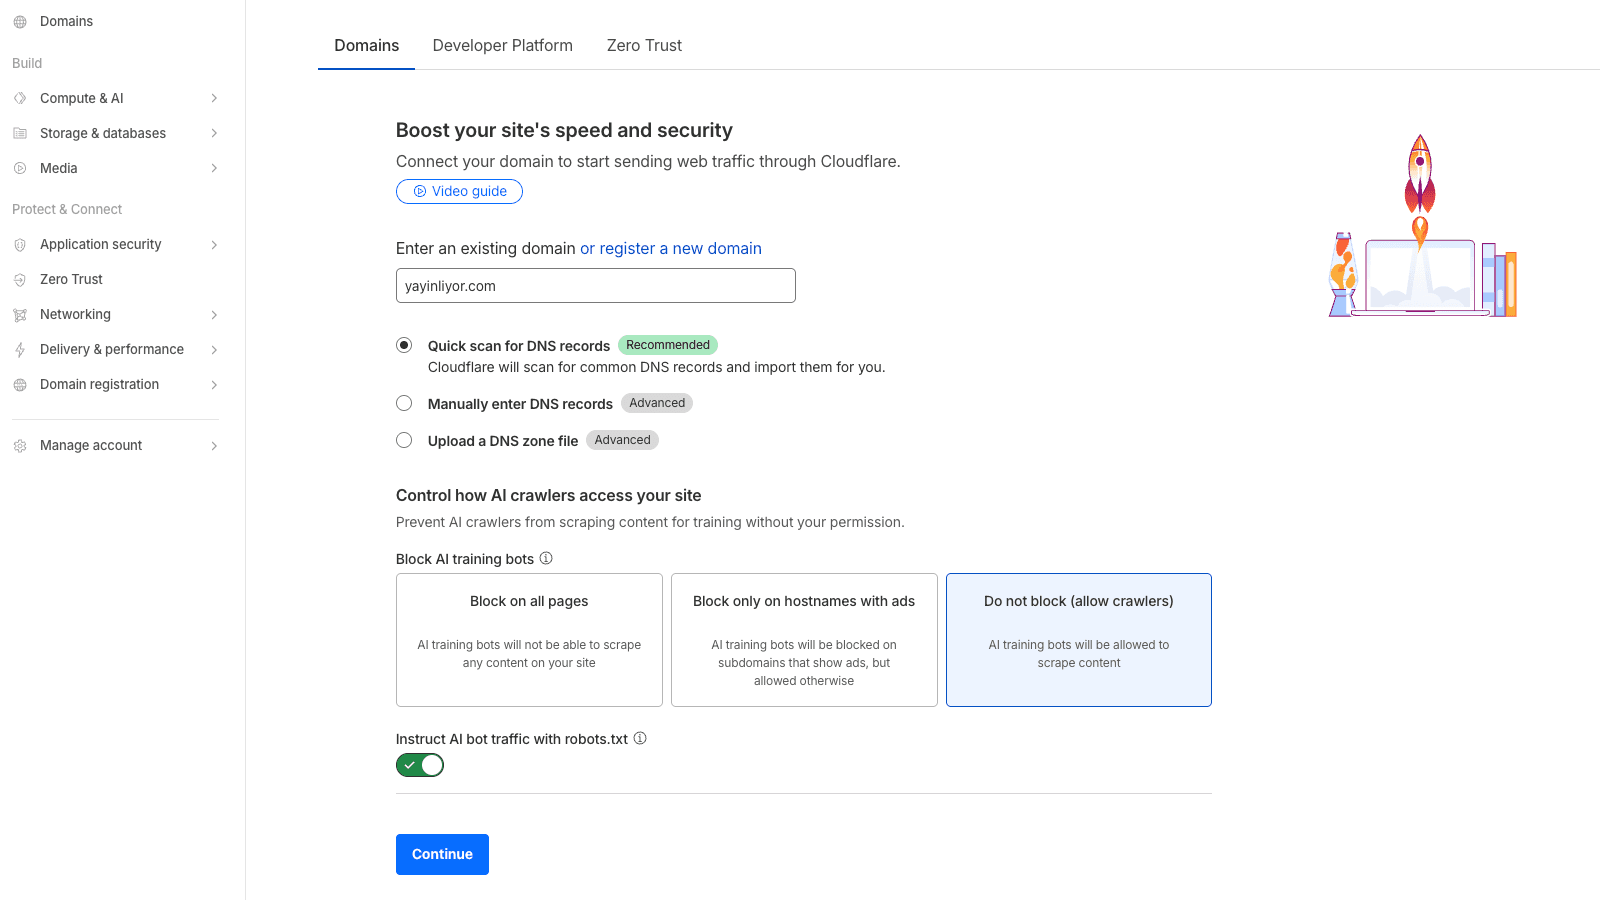The width and height of the screenshot is (1600, 900).
Task: Choose the Block on all pages card
Action: [x=529, y=640]
